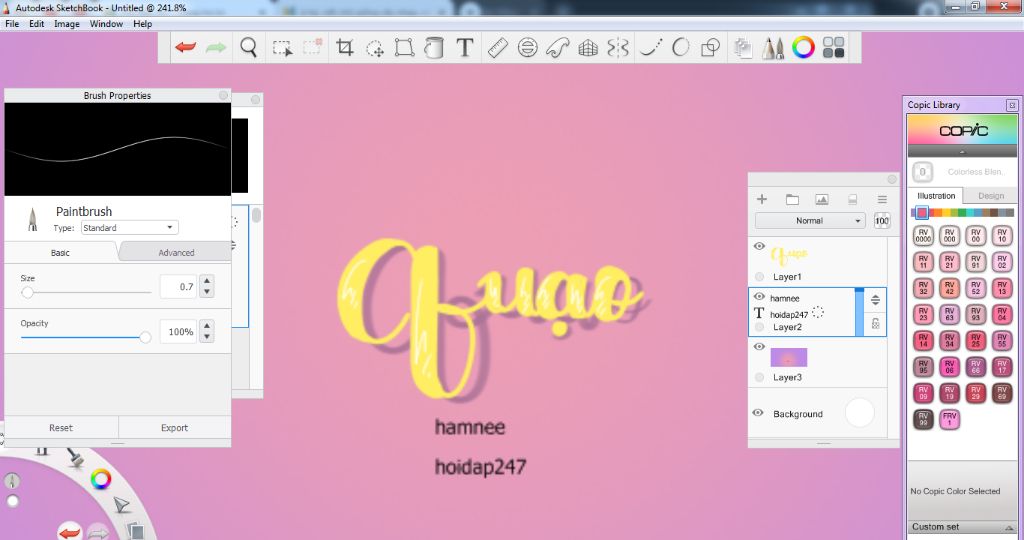Close the Brush Properties panel
The height and width of the screenshot is (540, 1024).
pyautogui.click(x=223, y=95)
